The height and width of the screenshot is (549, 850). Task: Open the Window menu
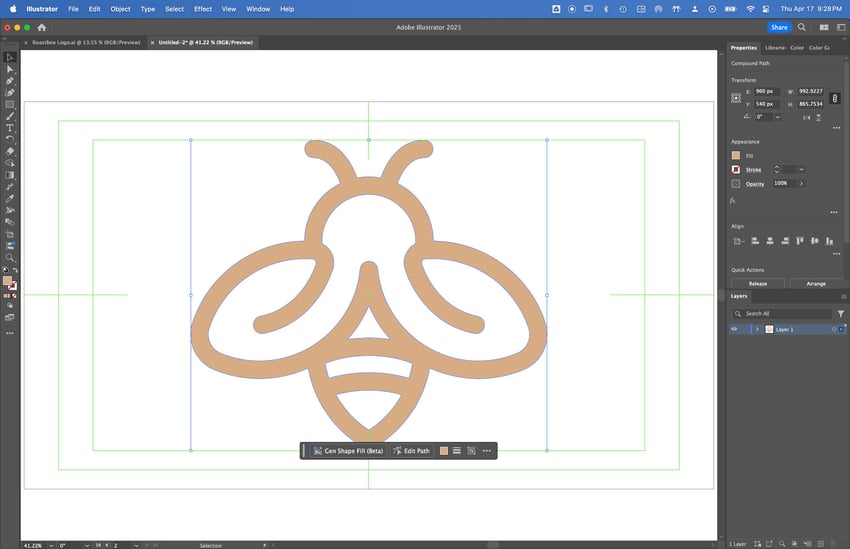pos(258,9)
